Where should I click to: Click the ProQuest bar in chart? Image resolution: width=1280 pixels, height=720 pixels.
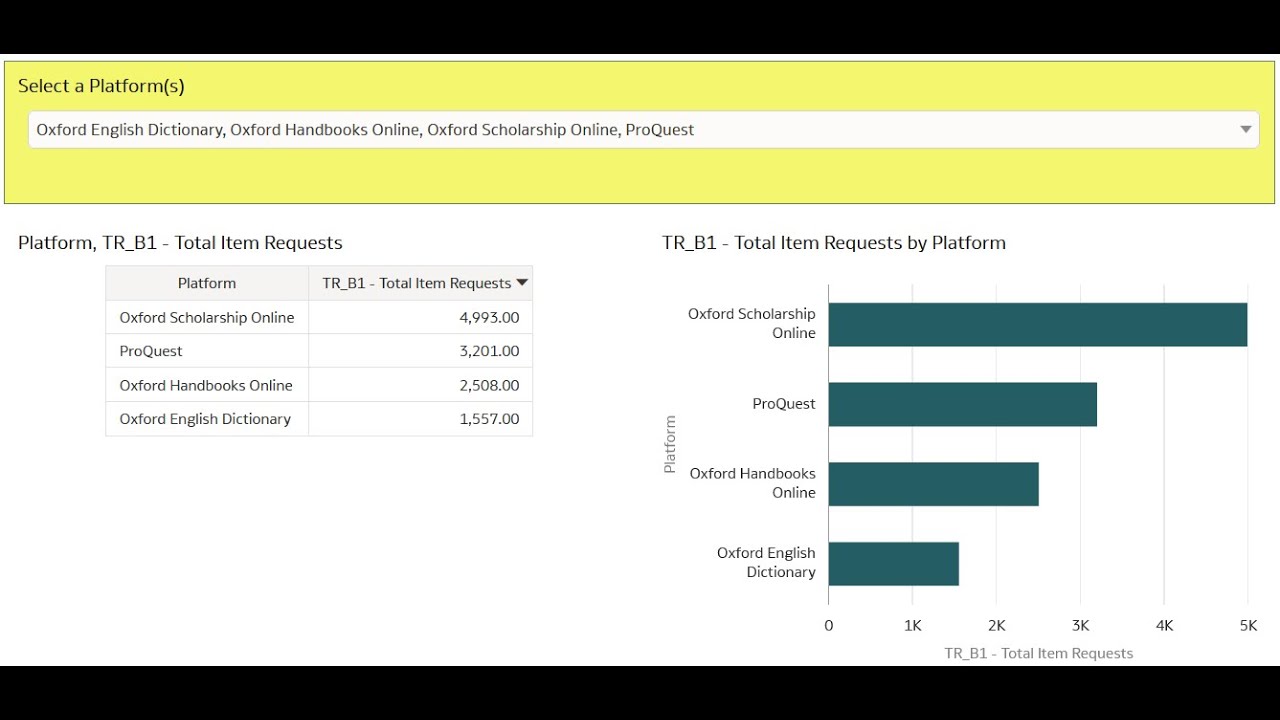point(963,404)
